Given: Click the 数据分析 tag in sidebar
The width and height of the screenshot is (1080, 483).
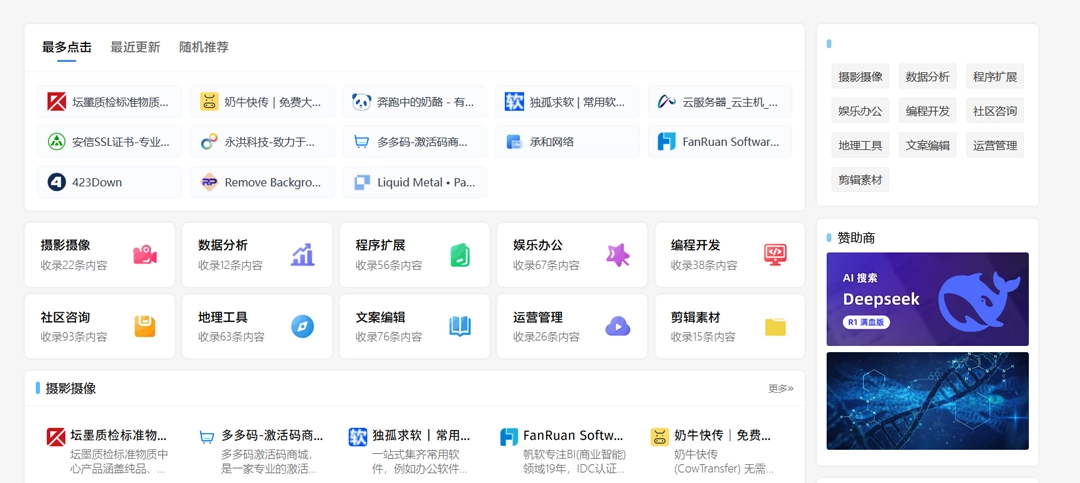Looking at the screenshot, I should (927, 76).
